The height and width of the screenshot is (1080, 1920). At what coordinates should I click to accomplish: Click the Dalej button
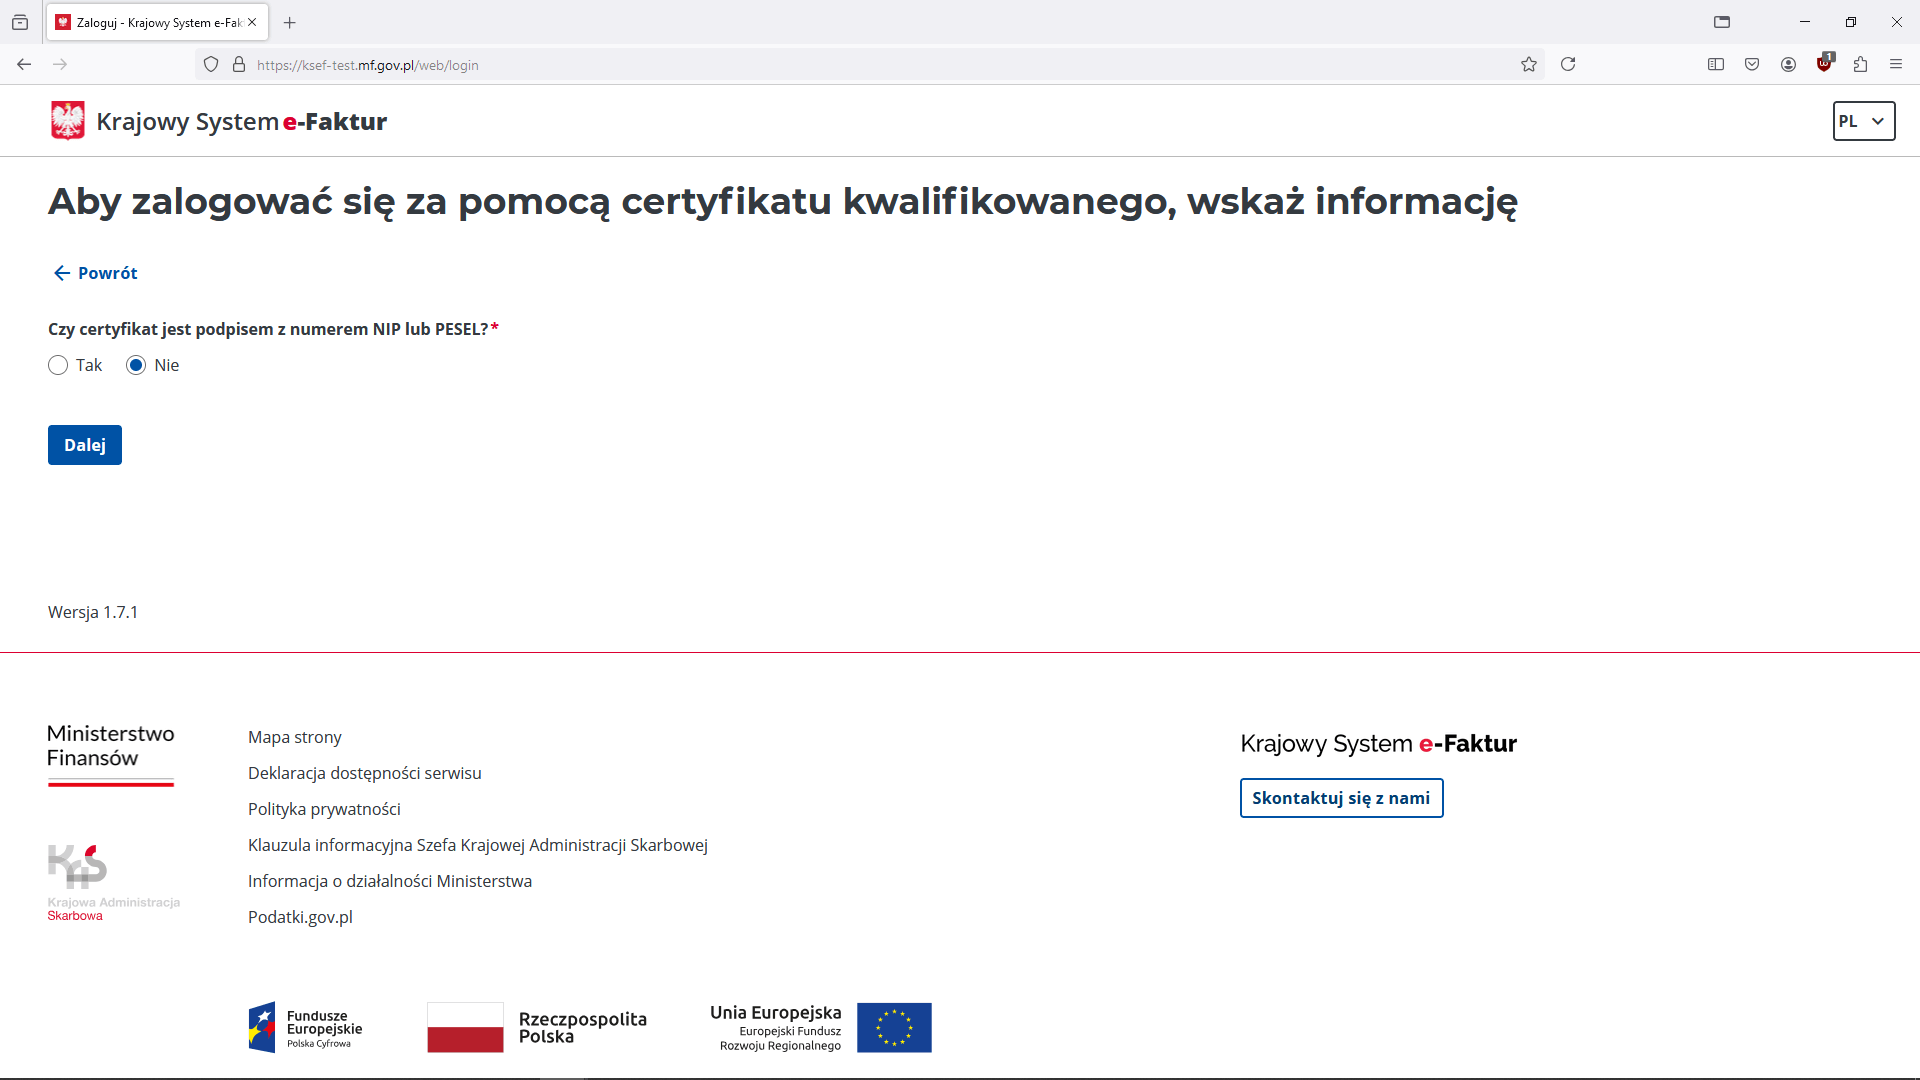click(84, 444)
